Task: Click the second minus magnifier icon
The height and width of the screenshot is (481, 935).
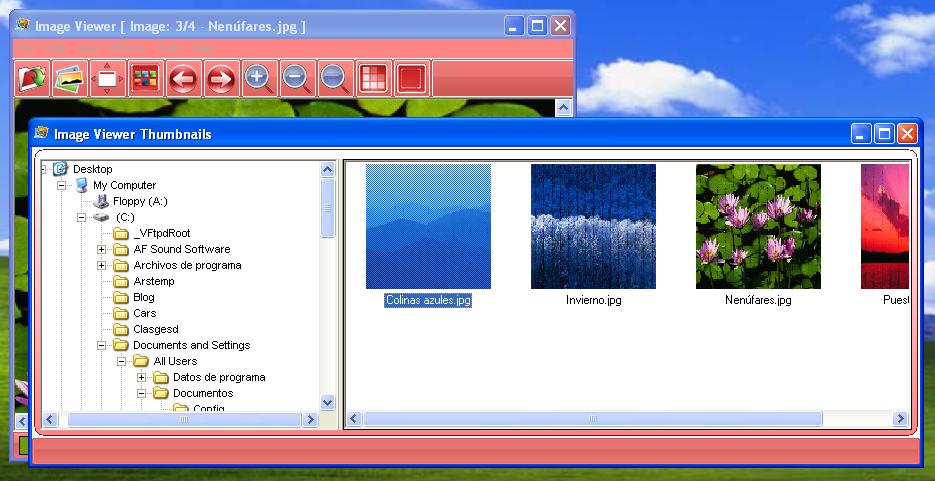Action: point(335,78)
